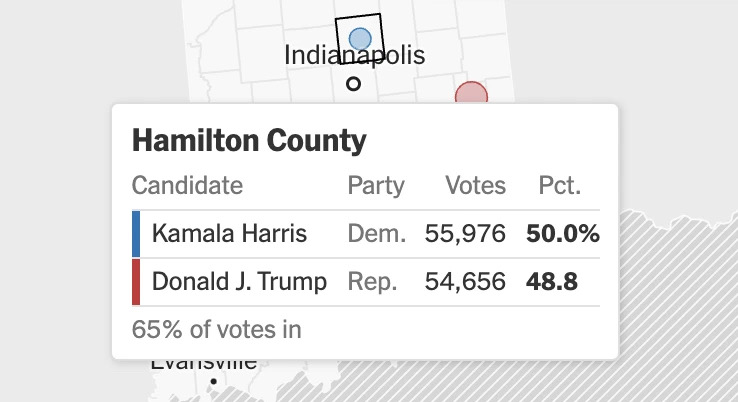The height and width of the screenshot is (402, 738).
Task: Click the blue Democratic color bar
Action: [136, 234]
